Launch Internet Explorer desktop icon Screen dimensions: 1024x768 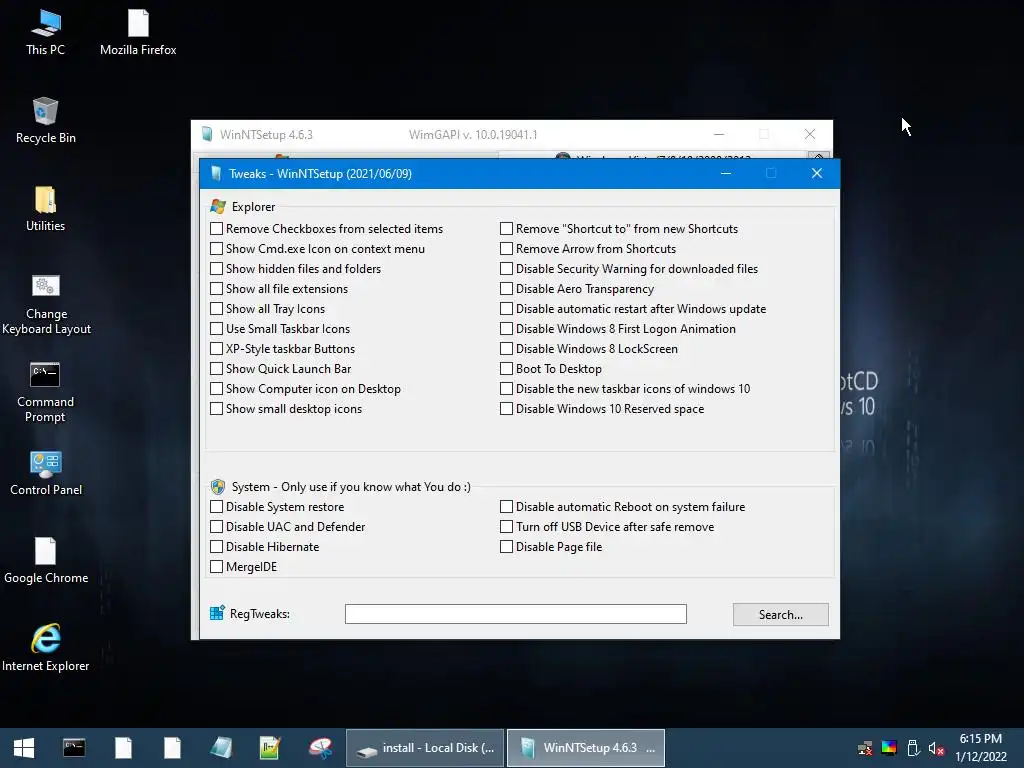[46, 648]
